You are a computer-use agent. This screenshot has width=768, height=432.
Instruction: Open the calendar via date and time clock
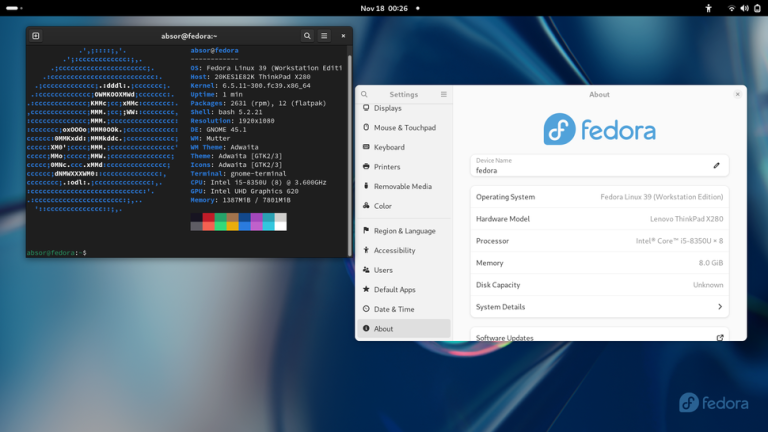pos(383,8)
